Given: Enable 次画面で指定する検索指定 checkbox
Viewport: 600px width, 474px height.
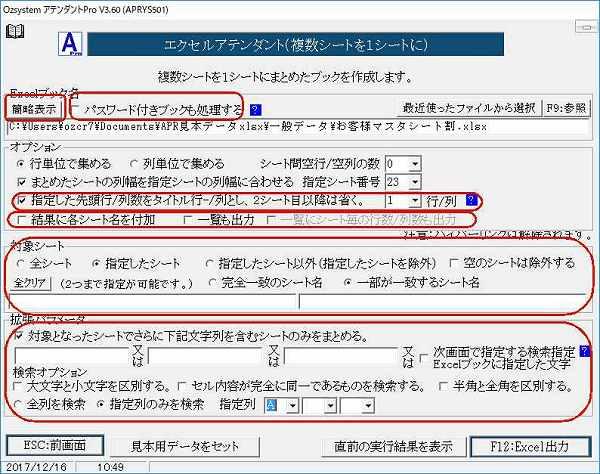Looking at the screenshot, I should click(424, 358).
